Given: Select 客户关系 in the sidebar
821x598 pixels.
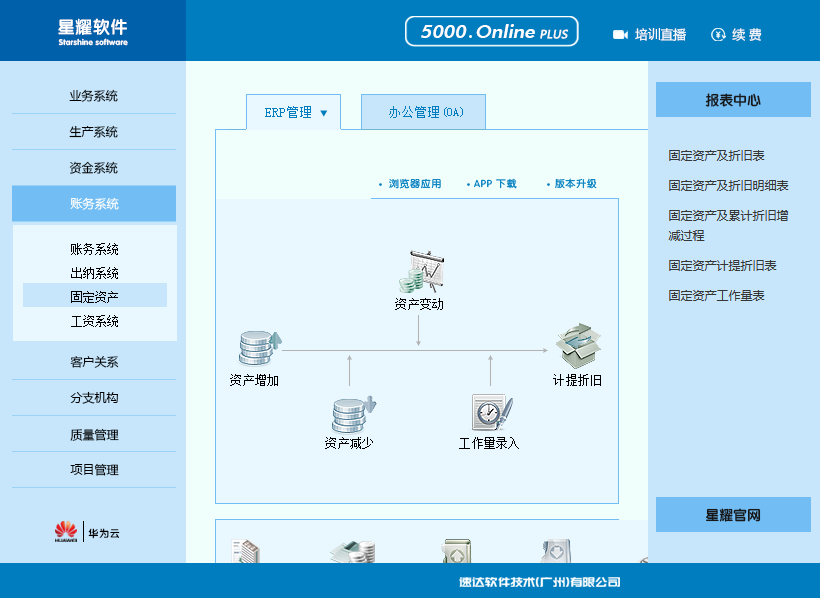Looking at the screenshot, I should (x=94, y=362).
